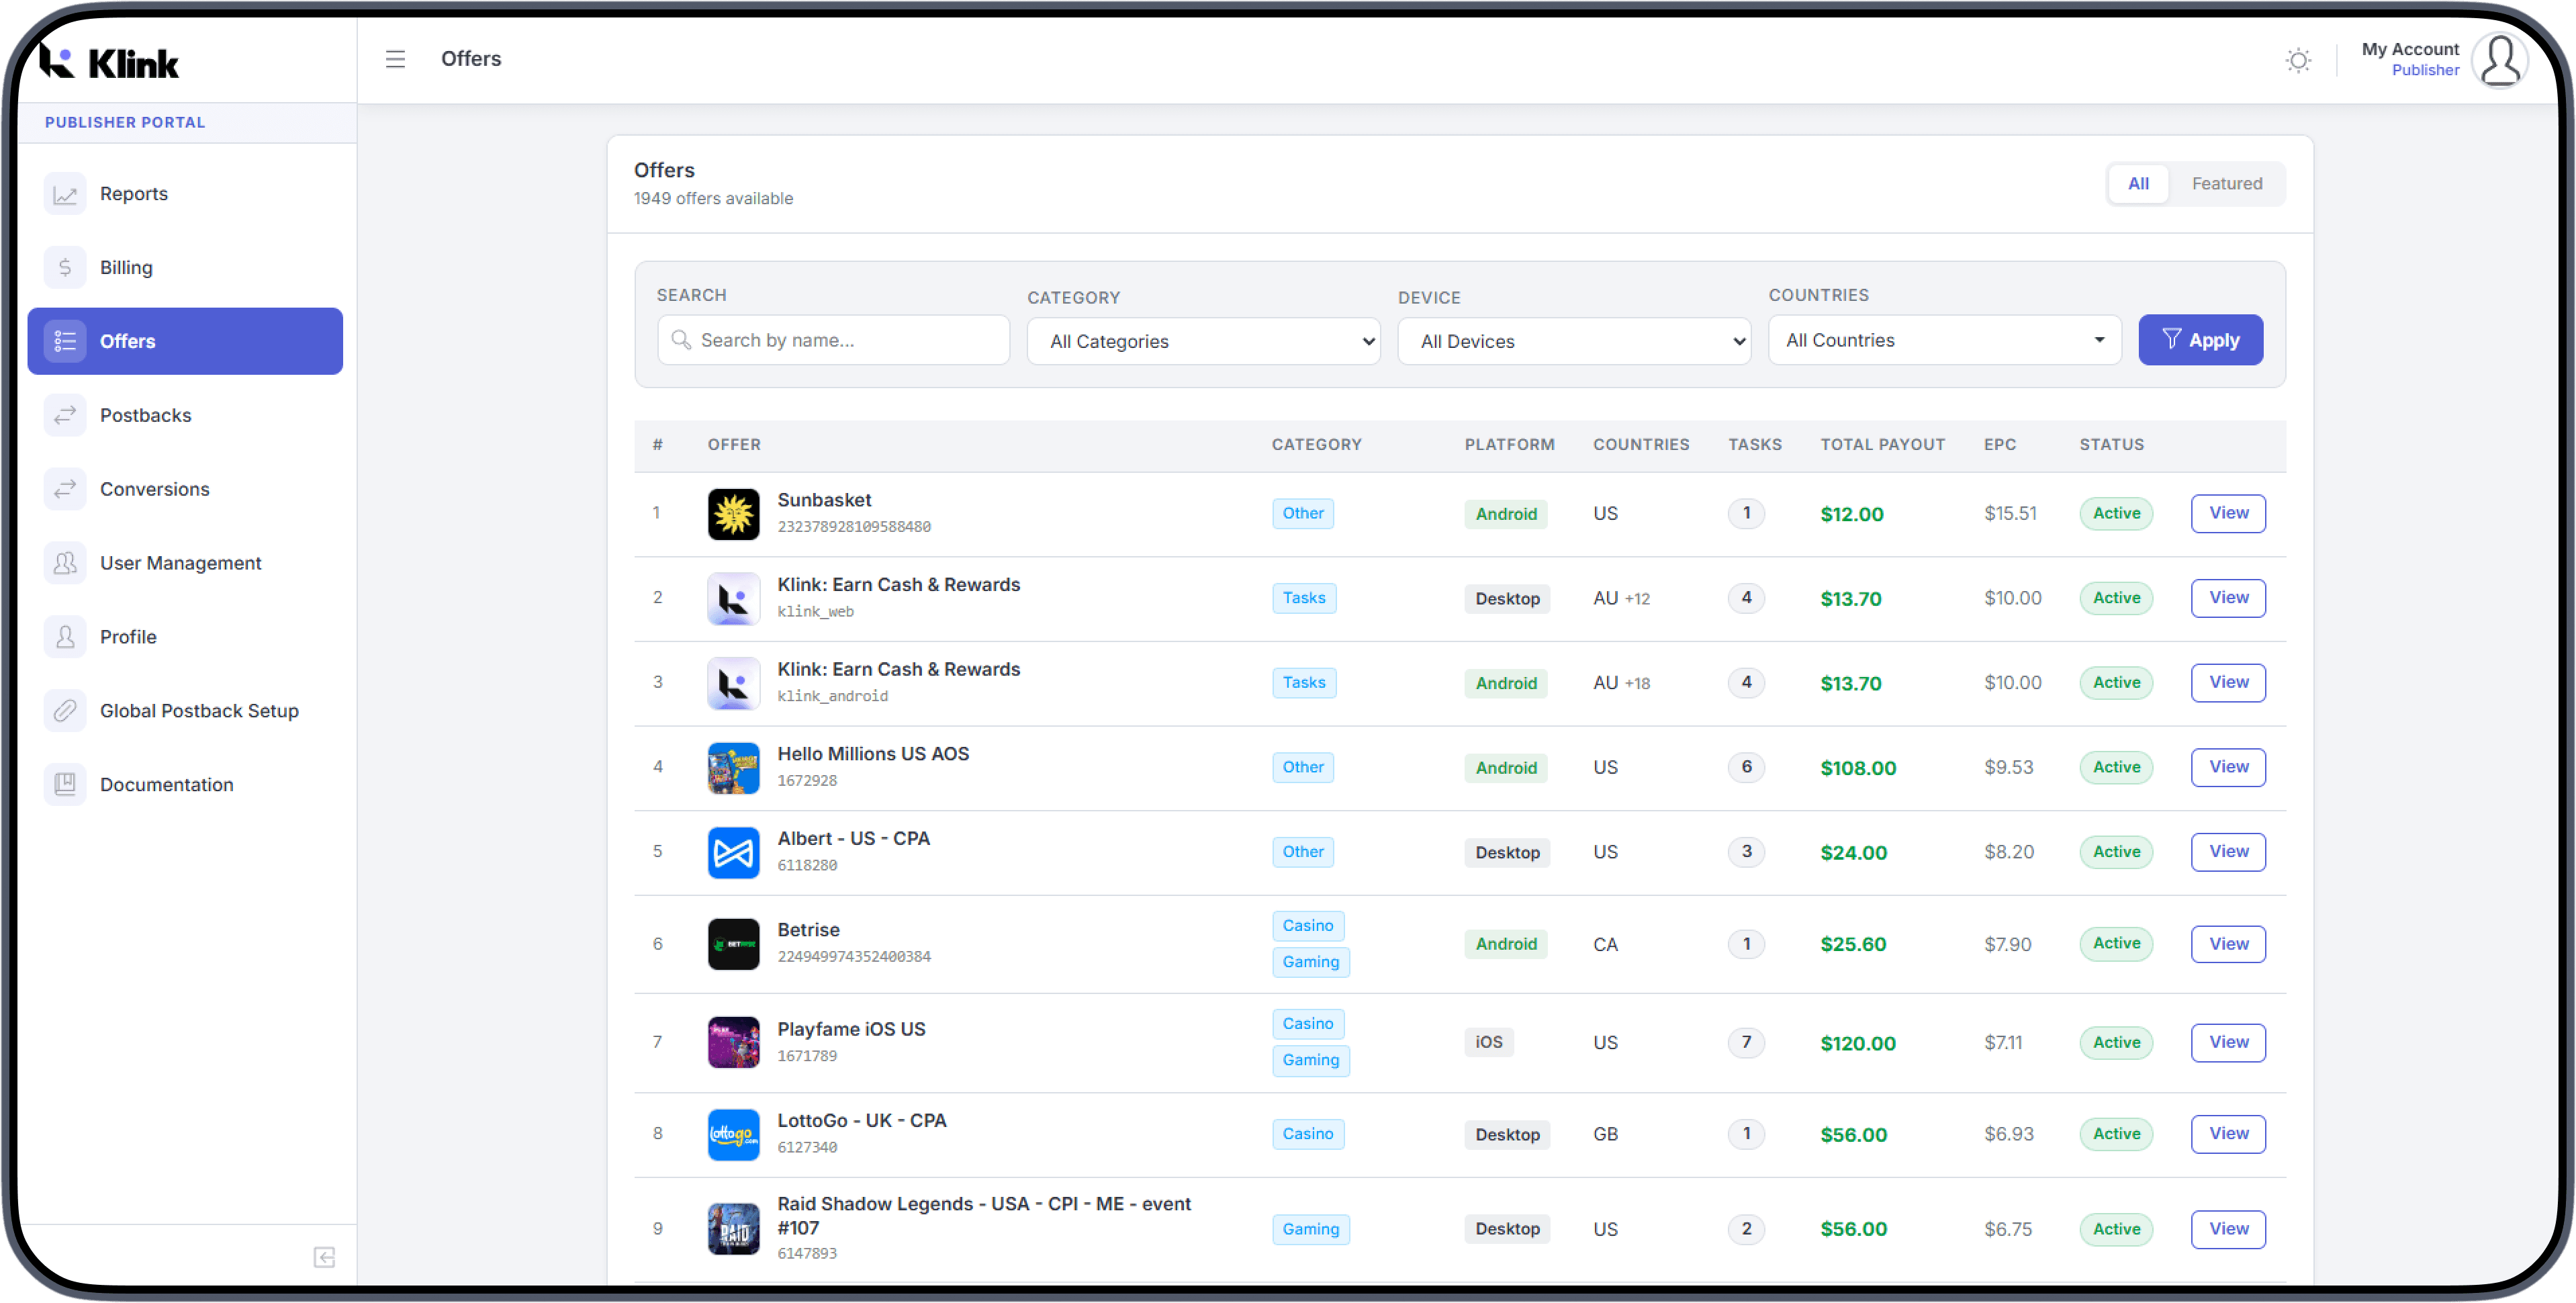The width and height of the screenshot is (2576, 1303).
Task: Open the All Devices dropdown
Action: click(x=1573, y=341)
